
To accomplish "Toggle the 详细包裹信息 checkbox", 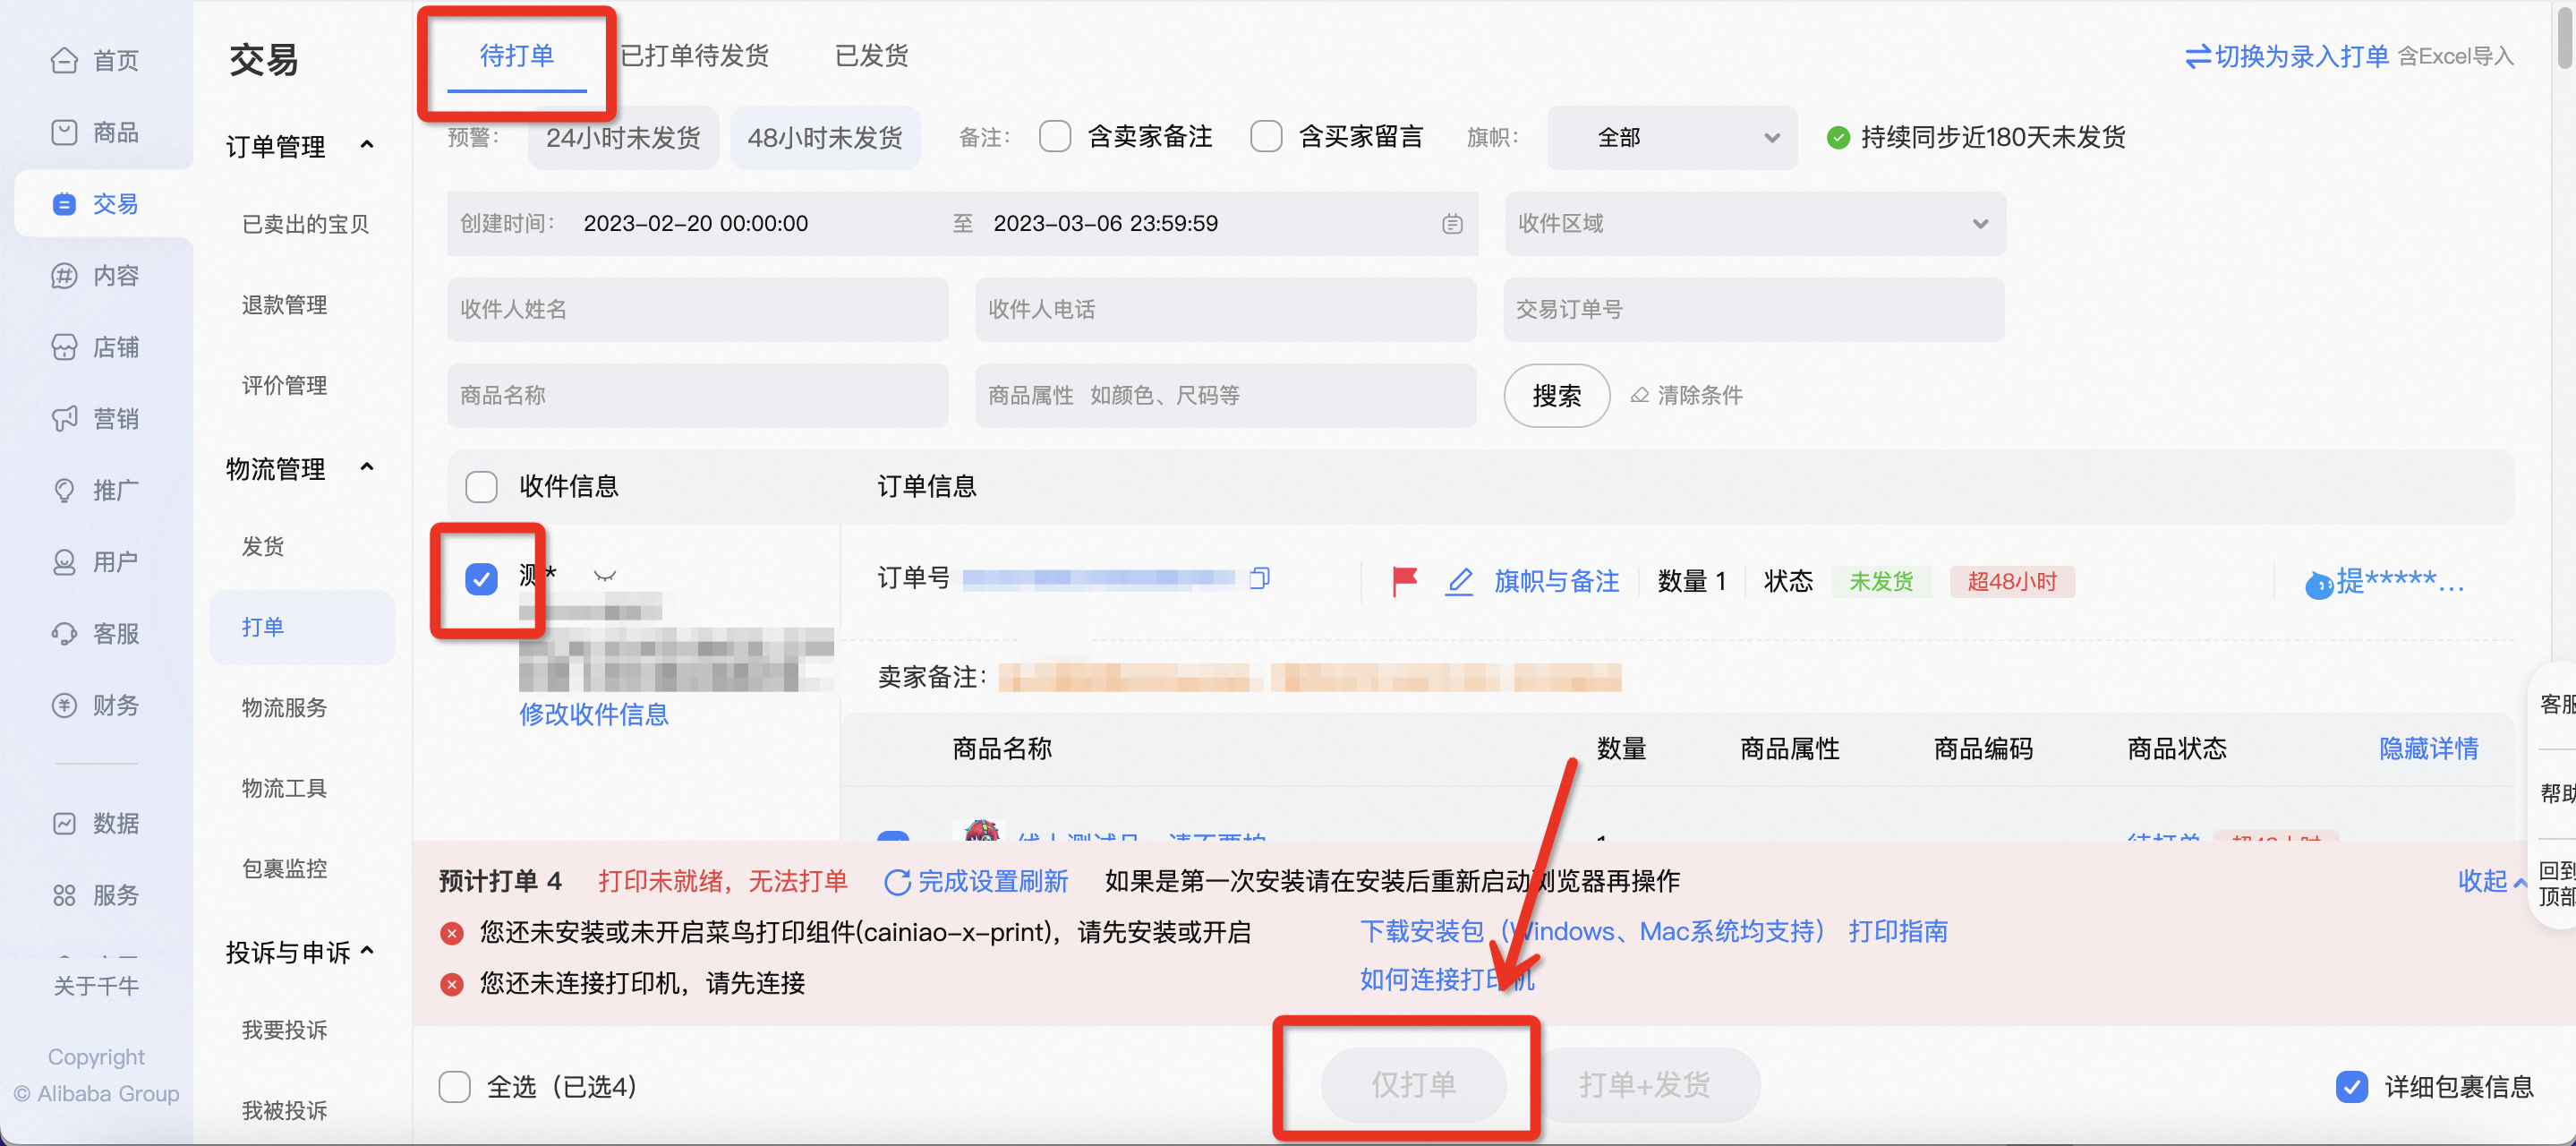I will (x=2352, y=1086).
